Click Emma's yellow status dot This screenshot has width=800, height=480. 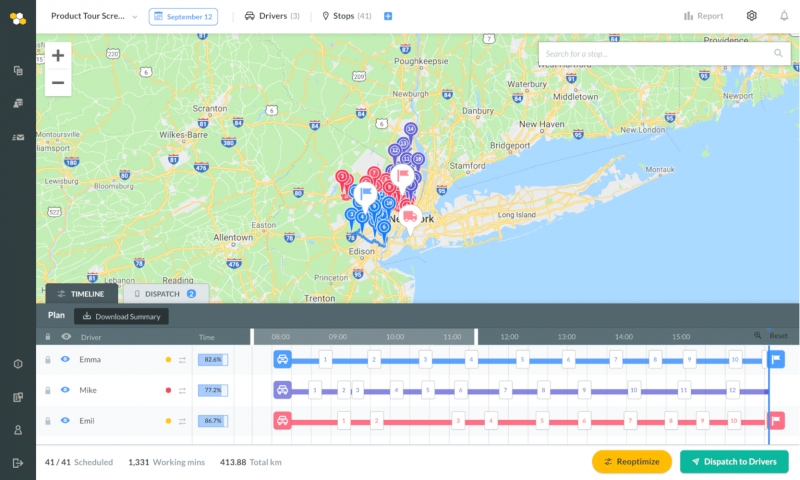(168, 360)
